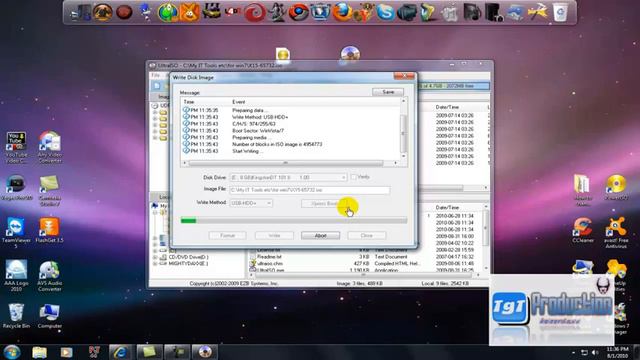Switch to the UltraISO disc taskbar button

pos(204,352)
